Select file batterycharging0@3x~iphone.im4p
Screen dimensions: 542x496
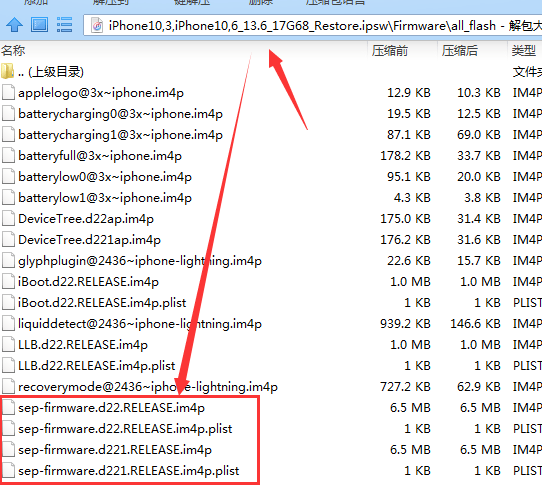click(121, 114)
